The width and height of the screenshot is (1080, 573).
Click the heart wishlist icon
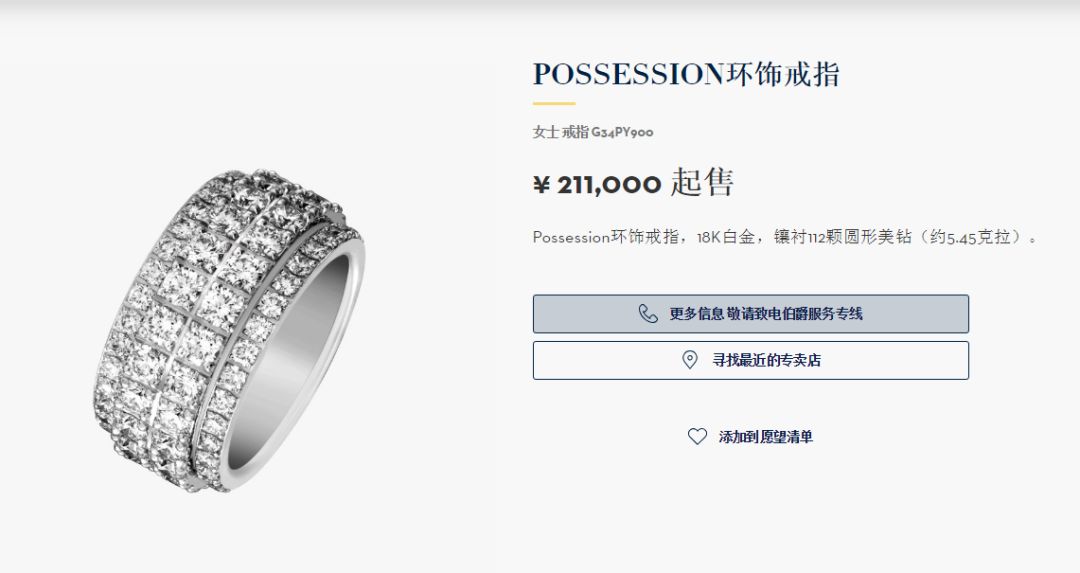pos(697,437)
